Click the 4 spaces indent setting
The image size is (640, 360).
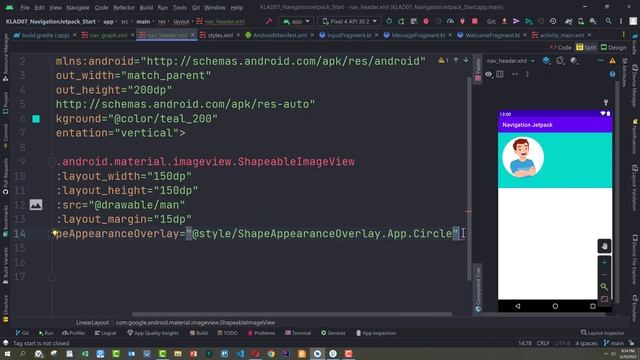tap(586, 343)
